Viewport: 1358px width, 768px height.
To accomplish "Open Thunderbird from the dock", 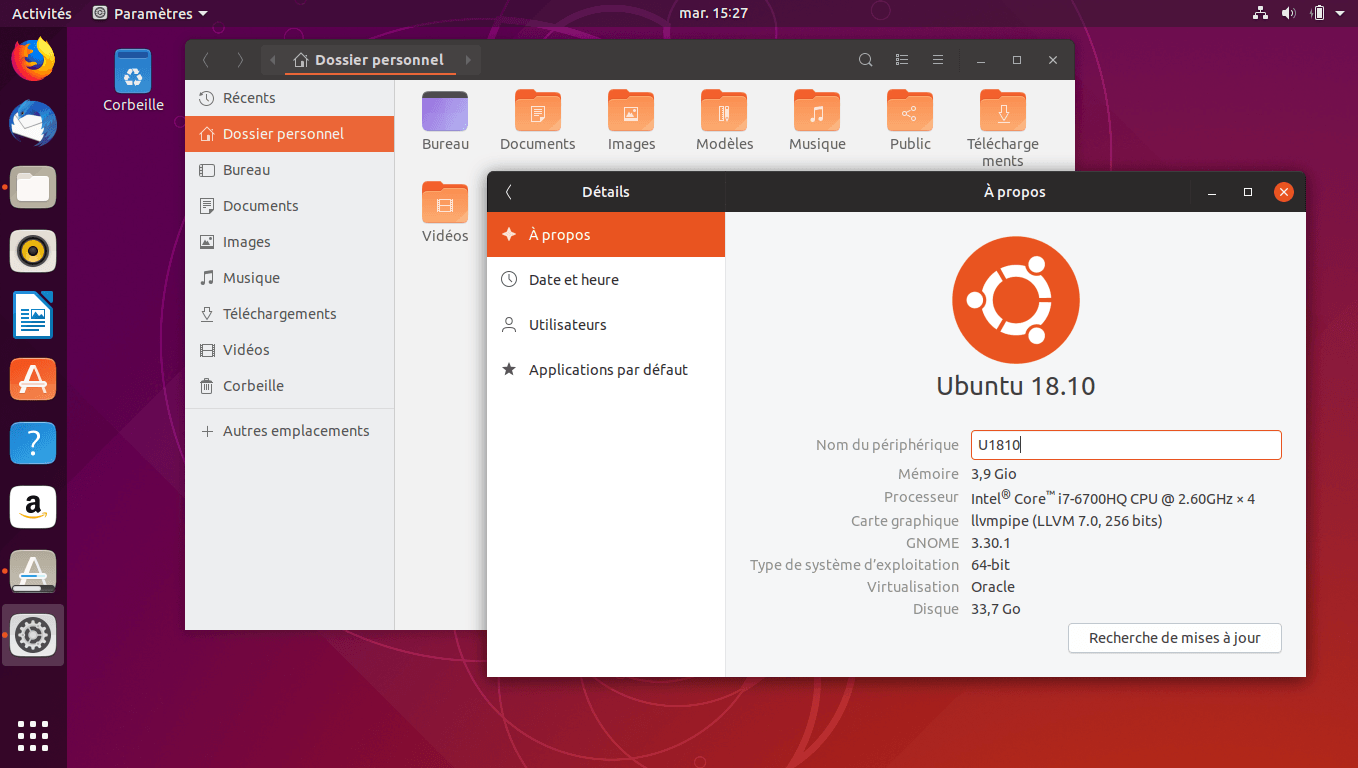I will pos(33,123).
